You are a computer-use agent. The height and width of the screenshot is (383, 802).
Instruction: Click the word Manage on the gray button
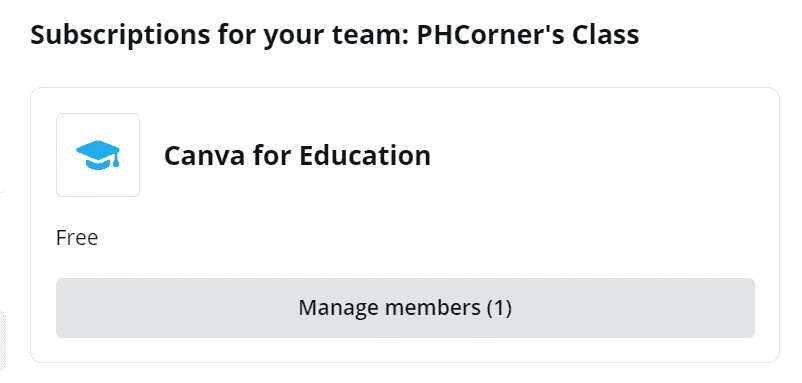pos(339,308)
